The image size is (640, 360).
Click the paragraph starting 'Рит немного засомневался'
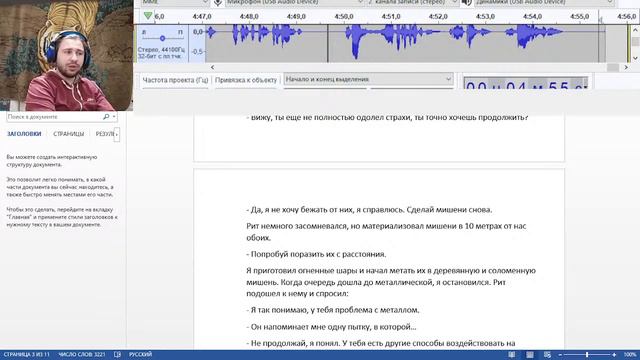click(x=386, y=231)
